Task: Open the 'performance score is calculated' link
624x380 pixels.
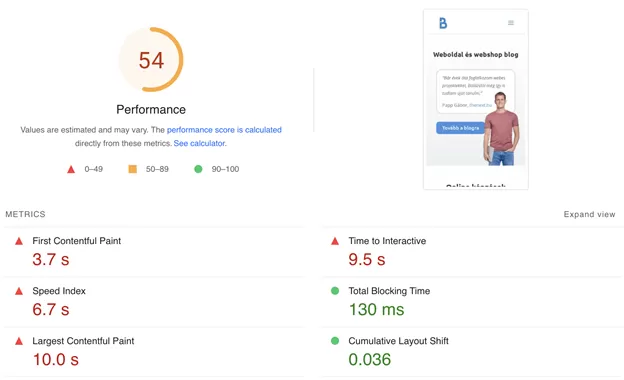Action: click(x=224, y=130)
